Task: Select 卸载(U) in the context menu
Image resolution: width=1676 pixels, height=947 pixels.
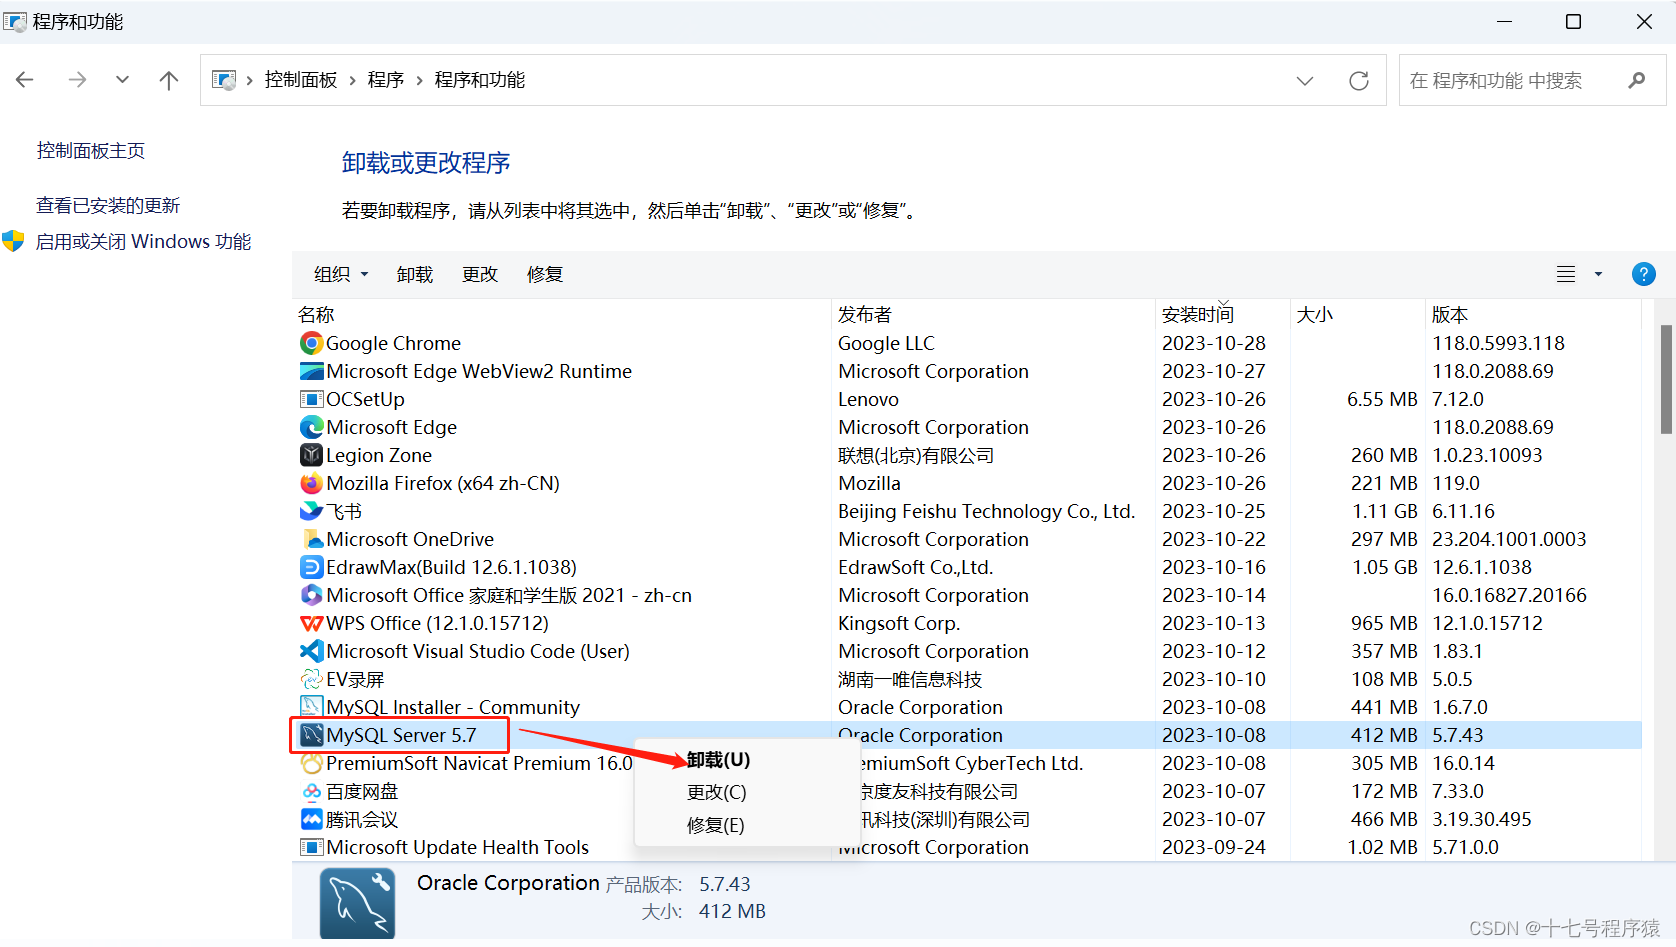Action: (x=718, y=760)
